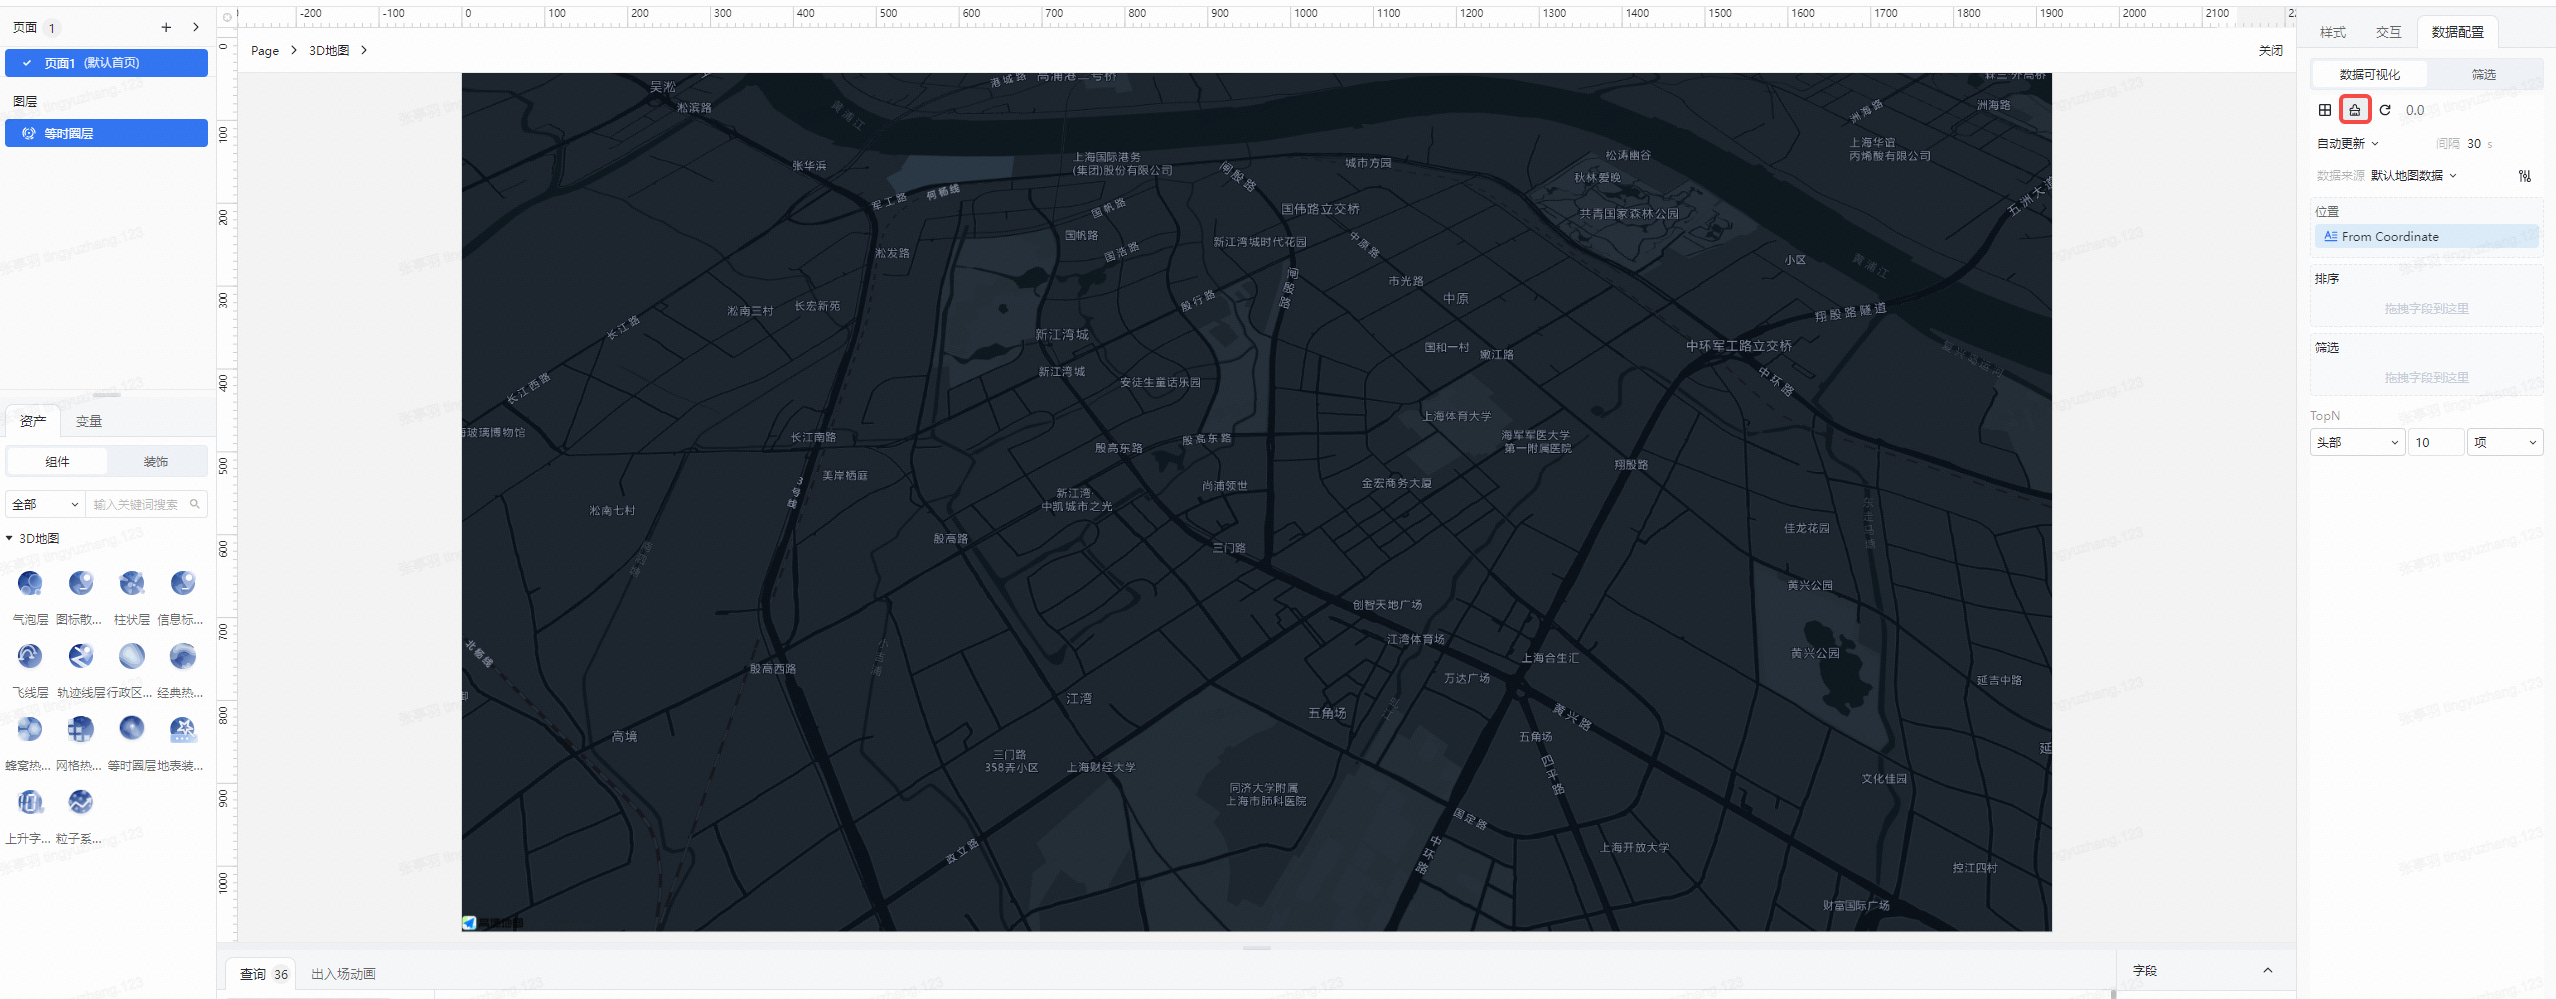
Task: Add the 网格热 grid heatmap layer
Action: pos(81,728)
